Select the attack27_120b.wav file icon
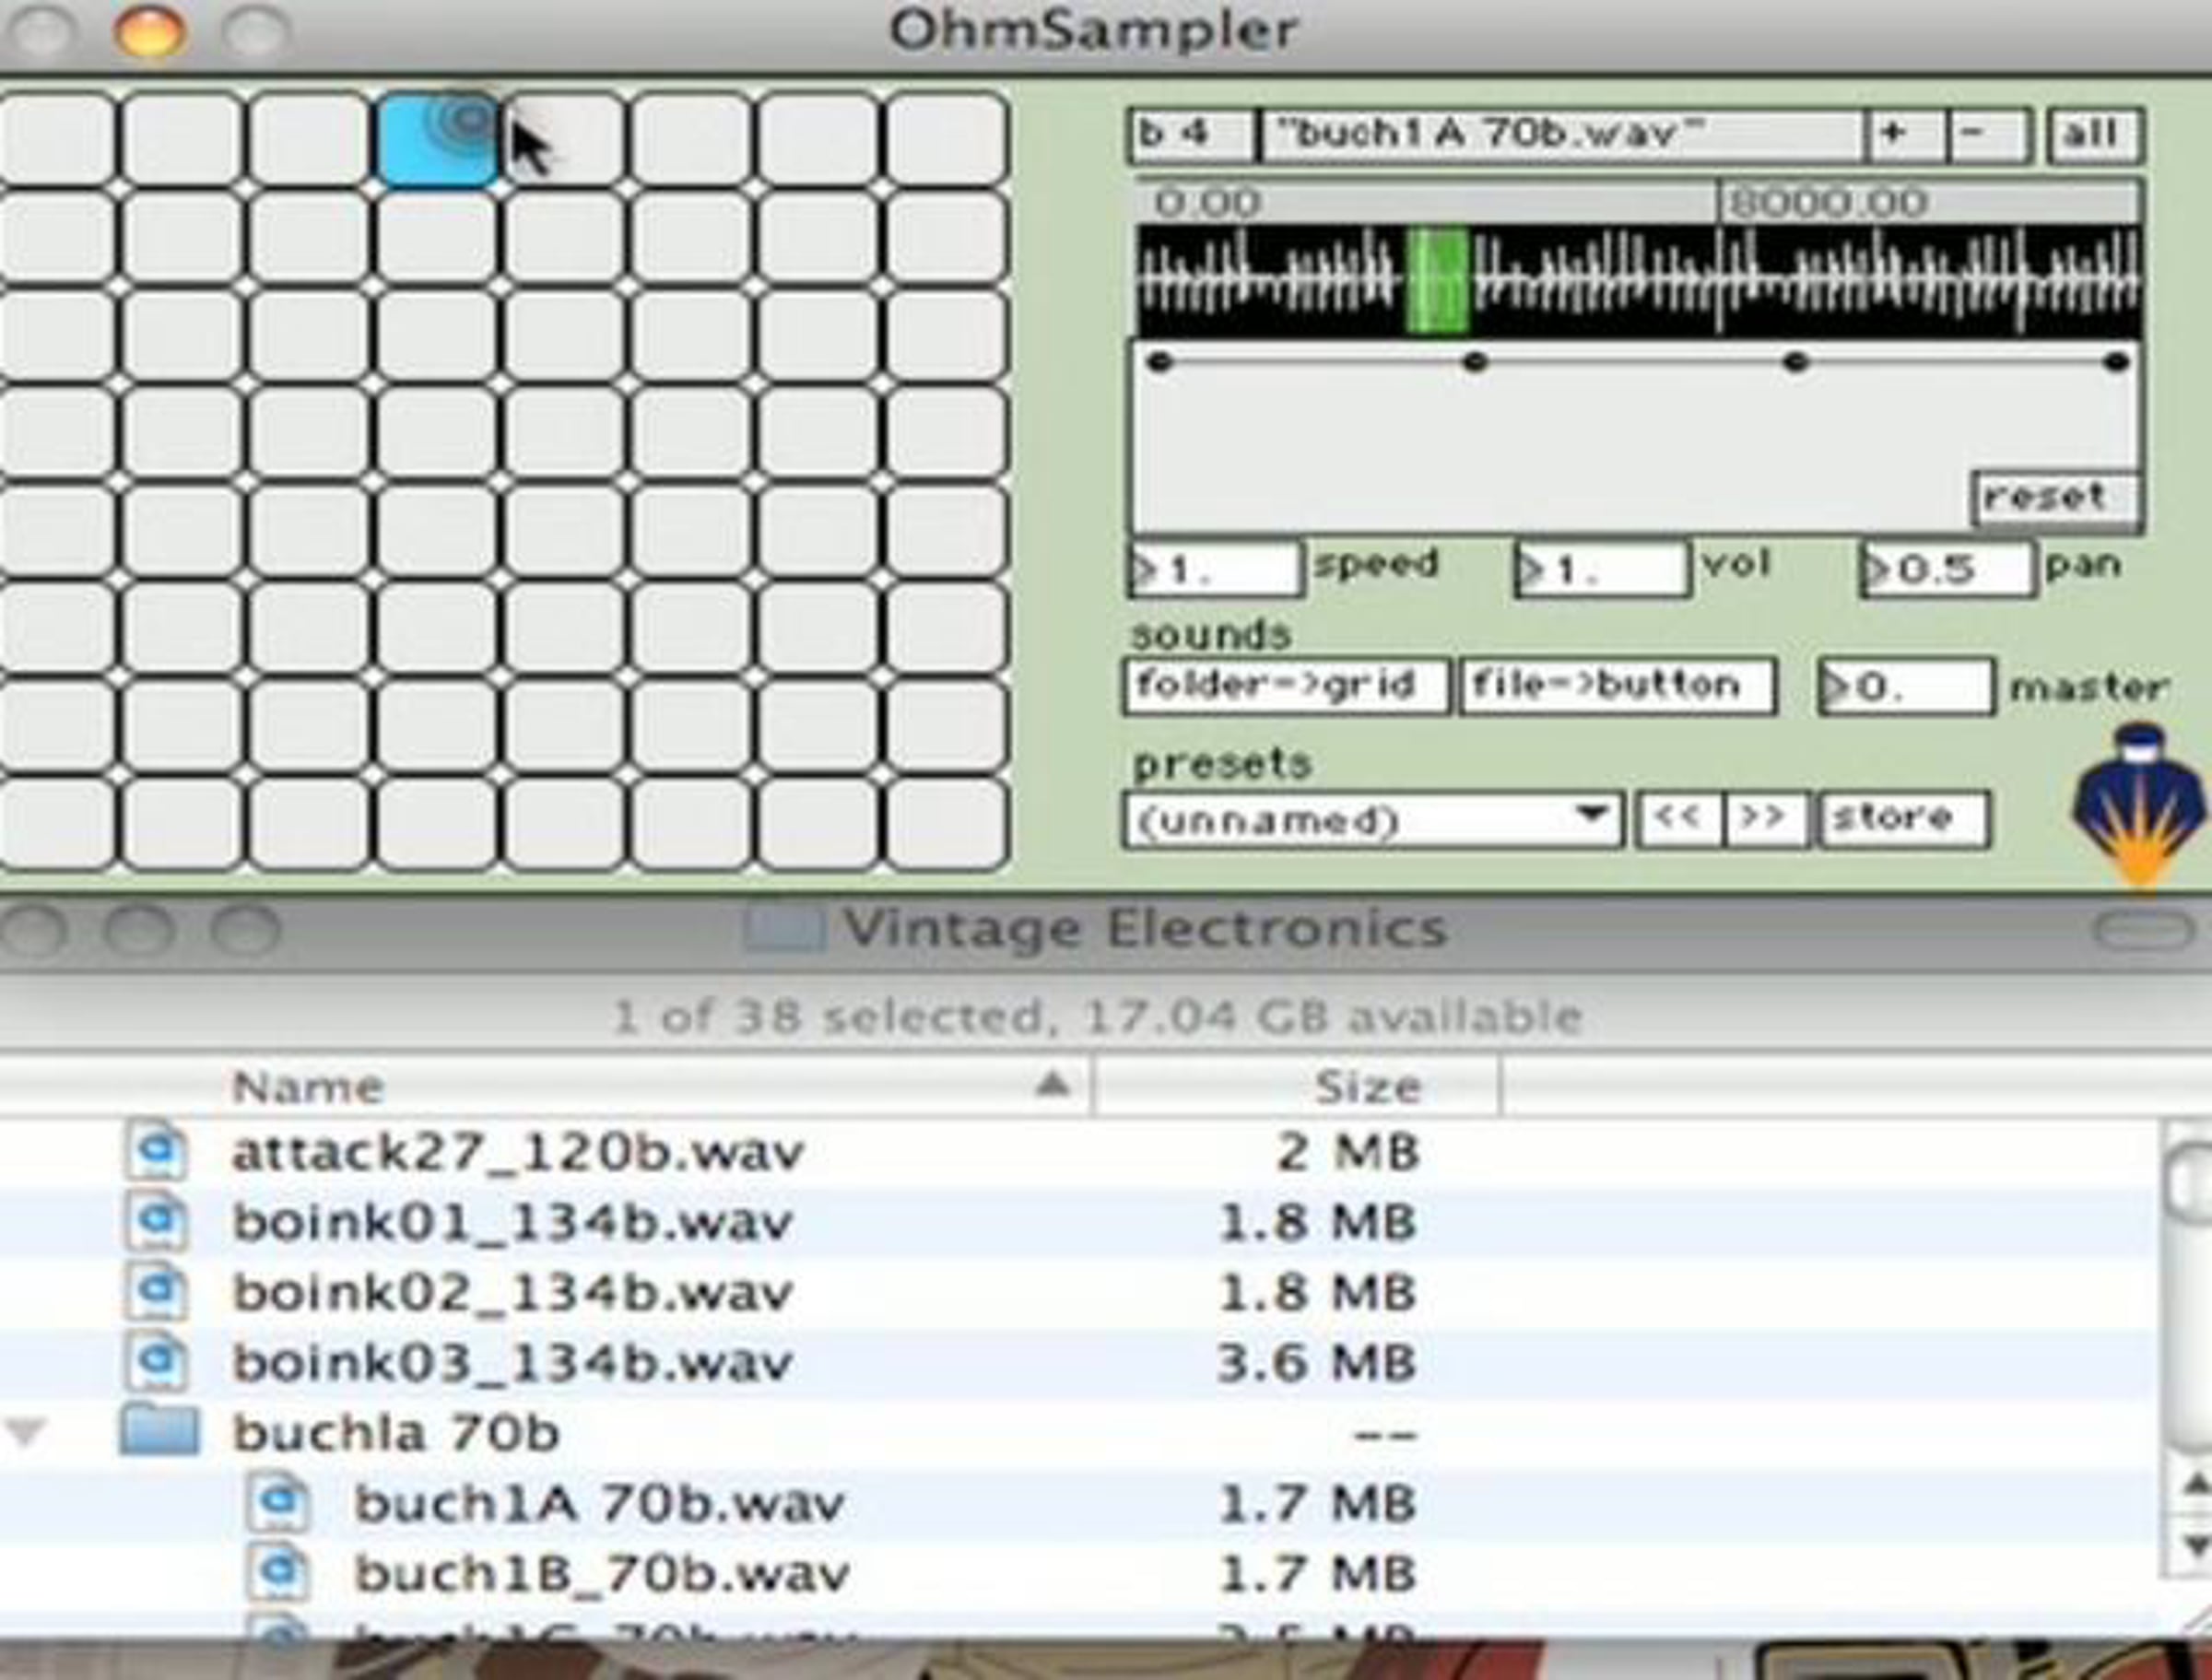 [x=157, y=1152]
